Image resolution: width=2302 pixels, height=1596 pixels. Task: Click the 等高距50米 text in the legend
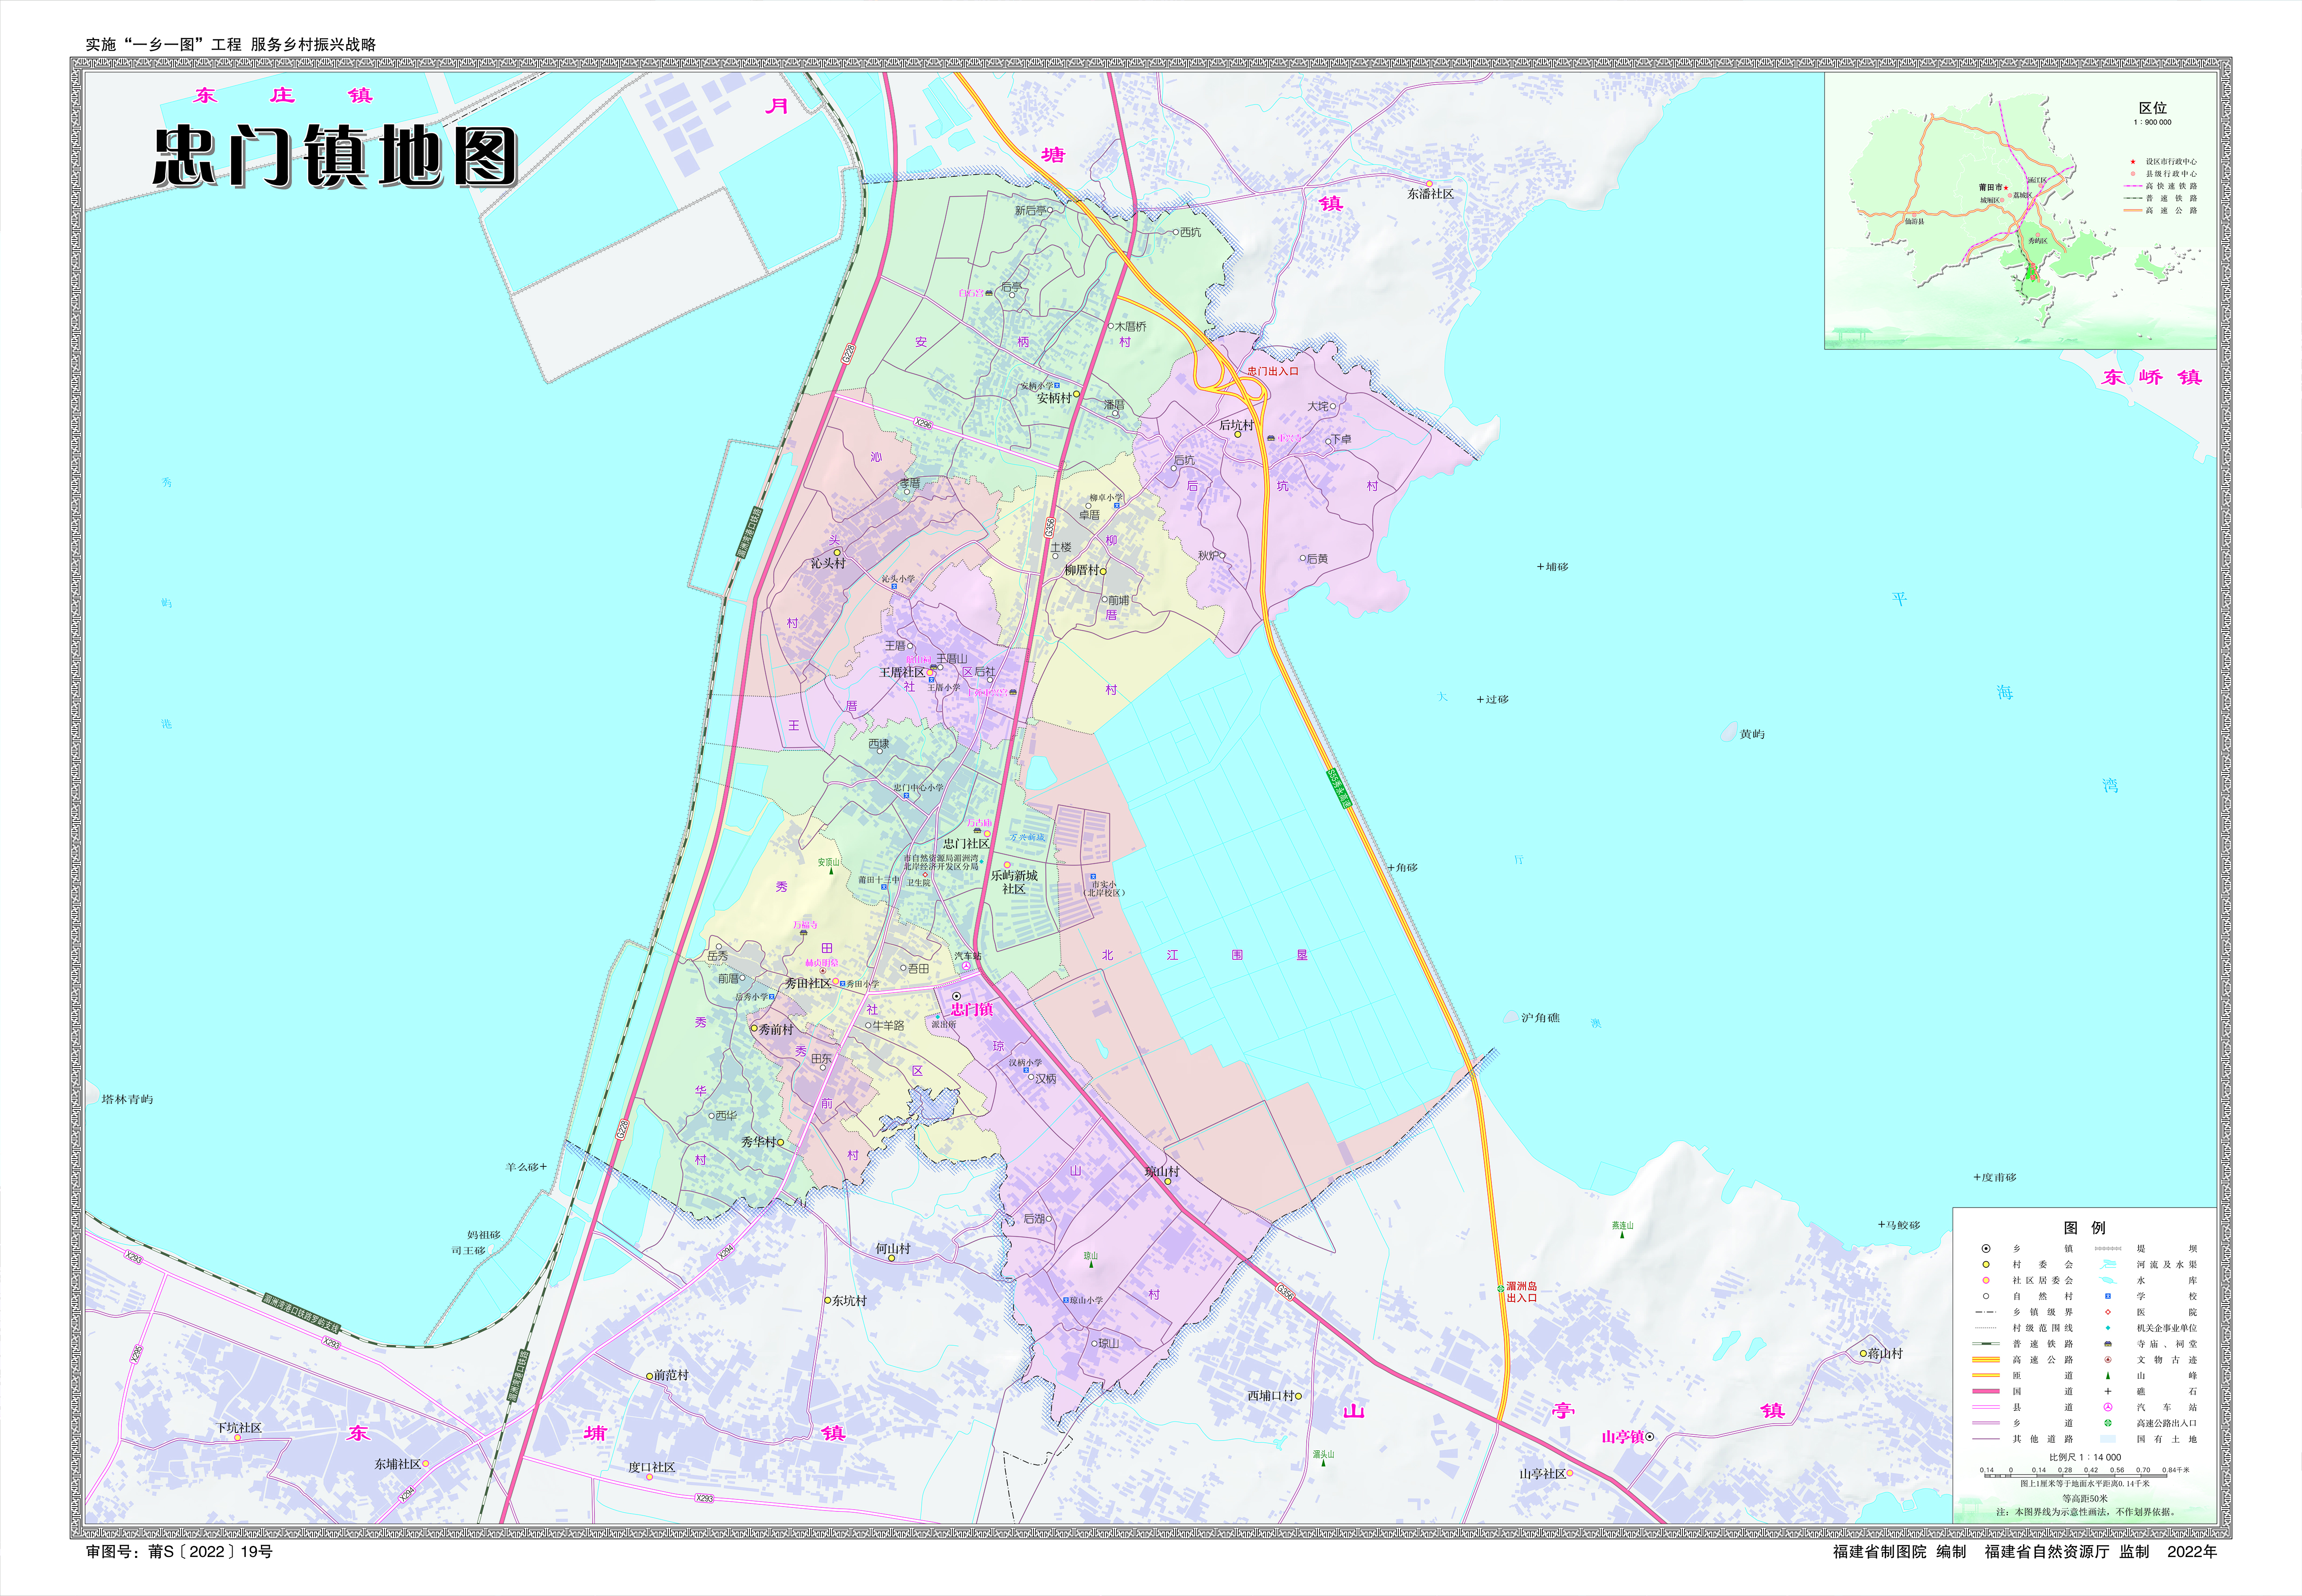pos(2085,1498)
